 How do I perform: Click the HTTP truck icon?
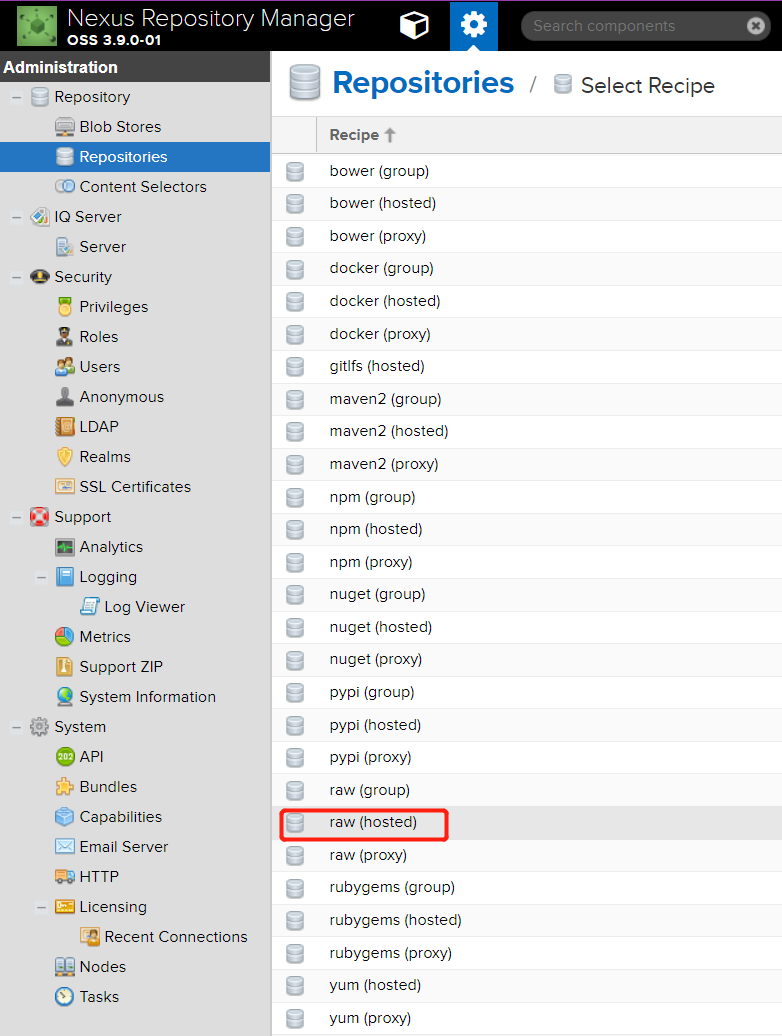click(x=65, y=877)
